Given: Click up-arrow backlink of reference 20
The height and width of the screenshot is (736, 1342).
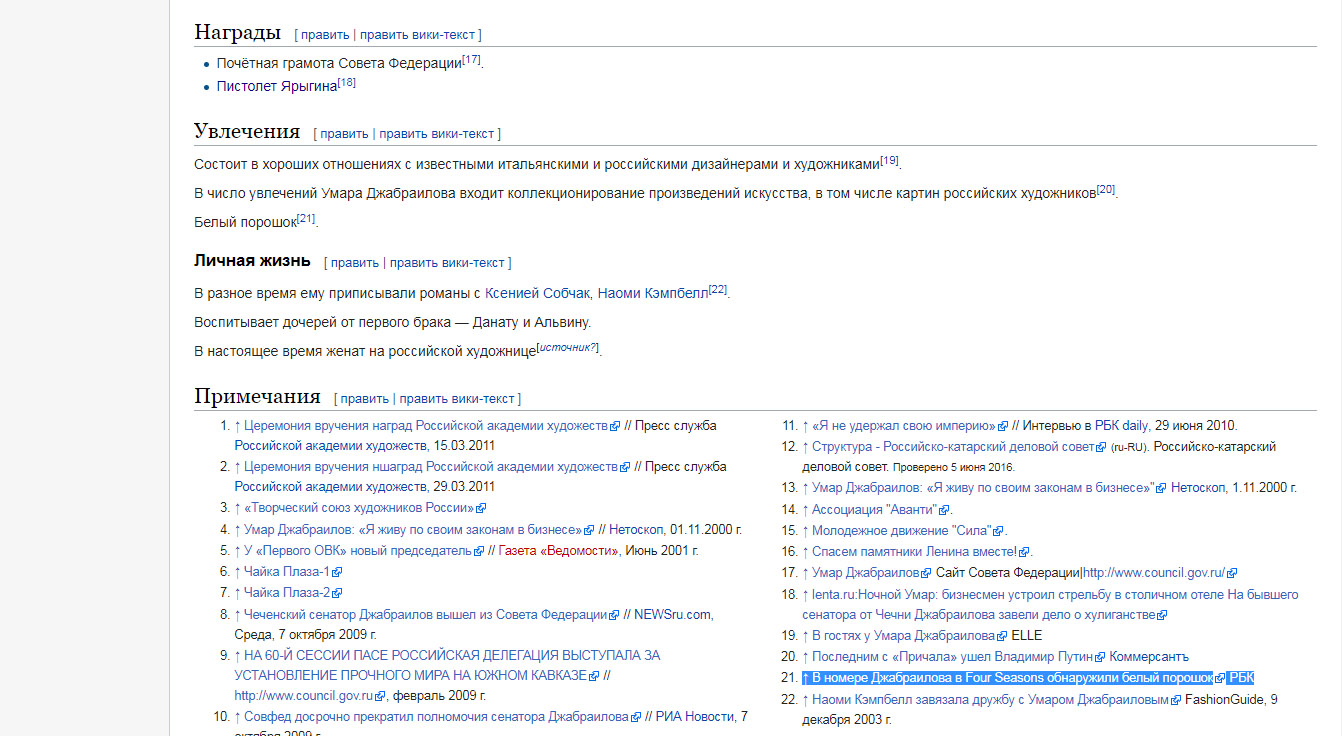Looking at the screenshot, I should pos(805,656).
